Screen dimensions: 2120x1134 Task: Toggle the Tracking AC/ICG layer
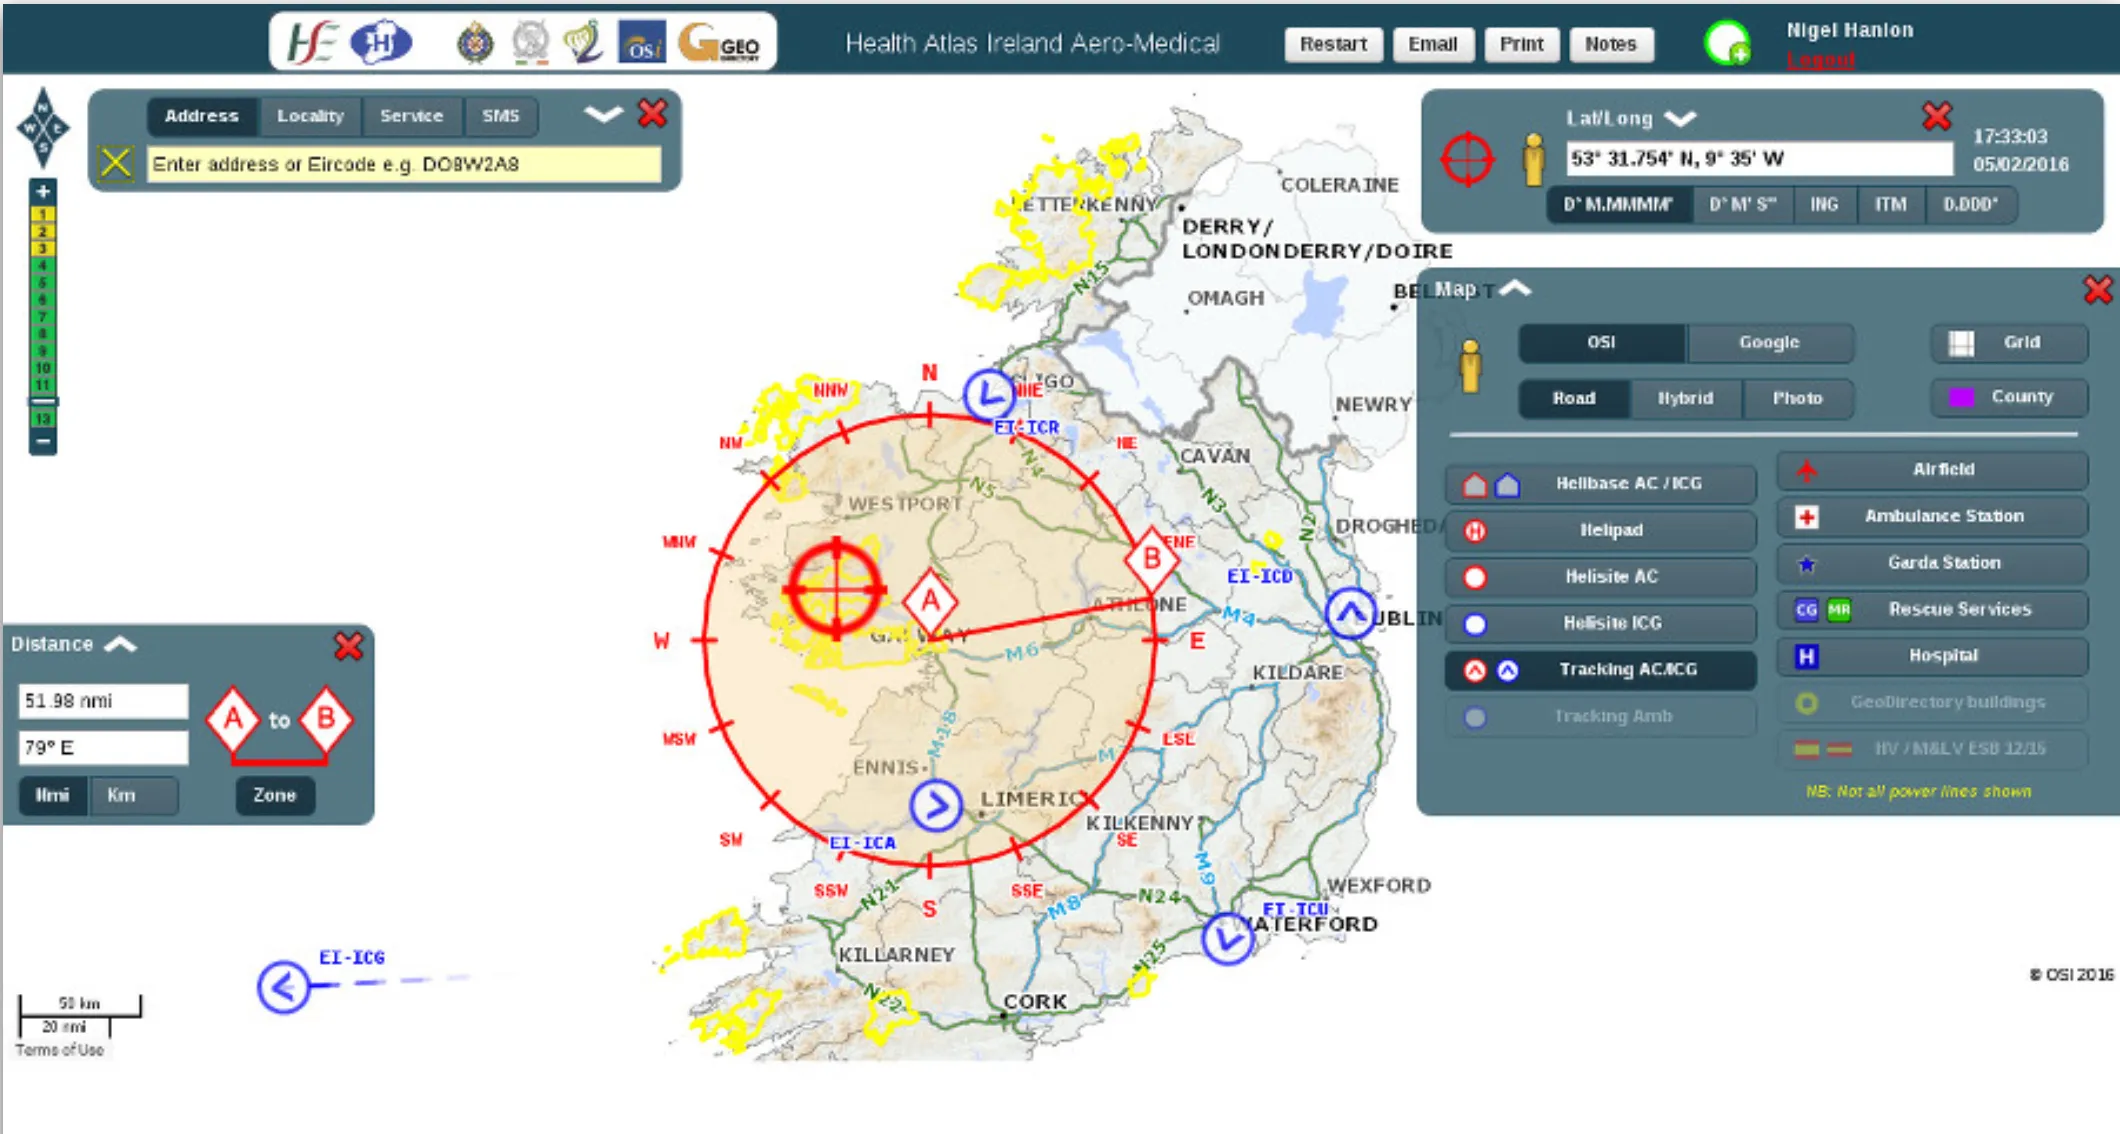point(1600,670)
